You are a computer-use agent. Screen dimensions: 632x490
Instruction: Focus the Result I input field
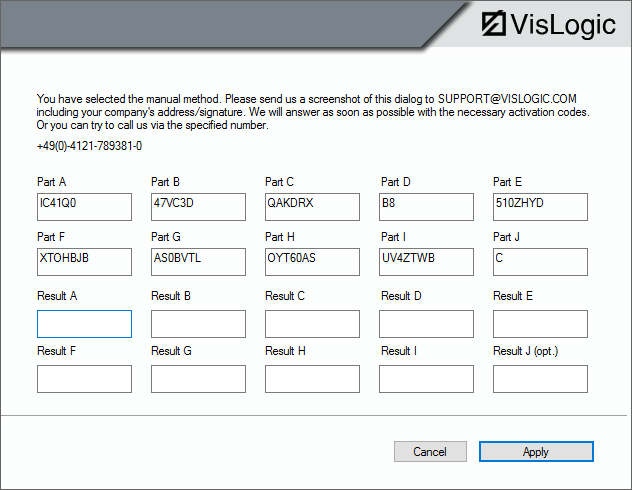point(427,379)
